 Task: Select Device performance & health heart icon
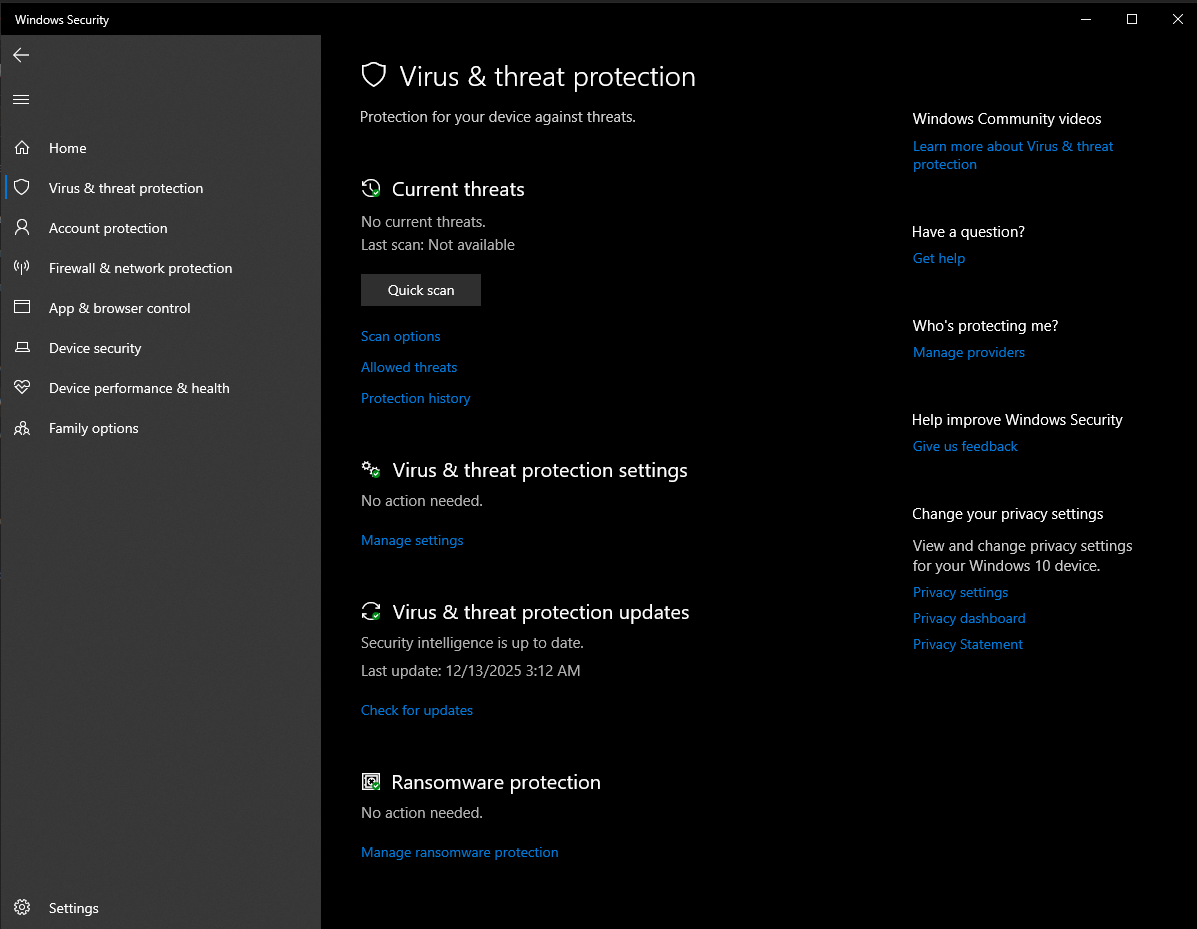click(x=22, y=388)
